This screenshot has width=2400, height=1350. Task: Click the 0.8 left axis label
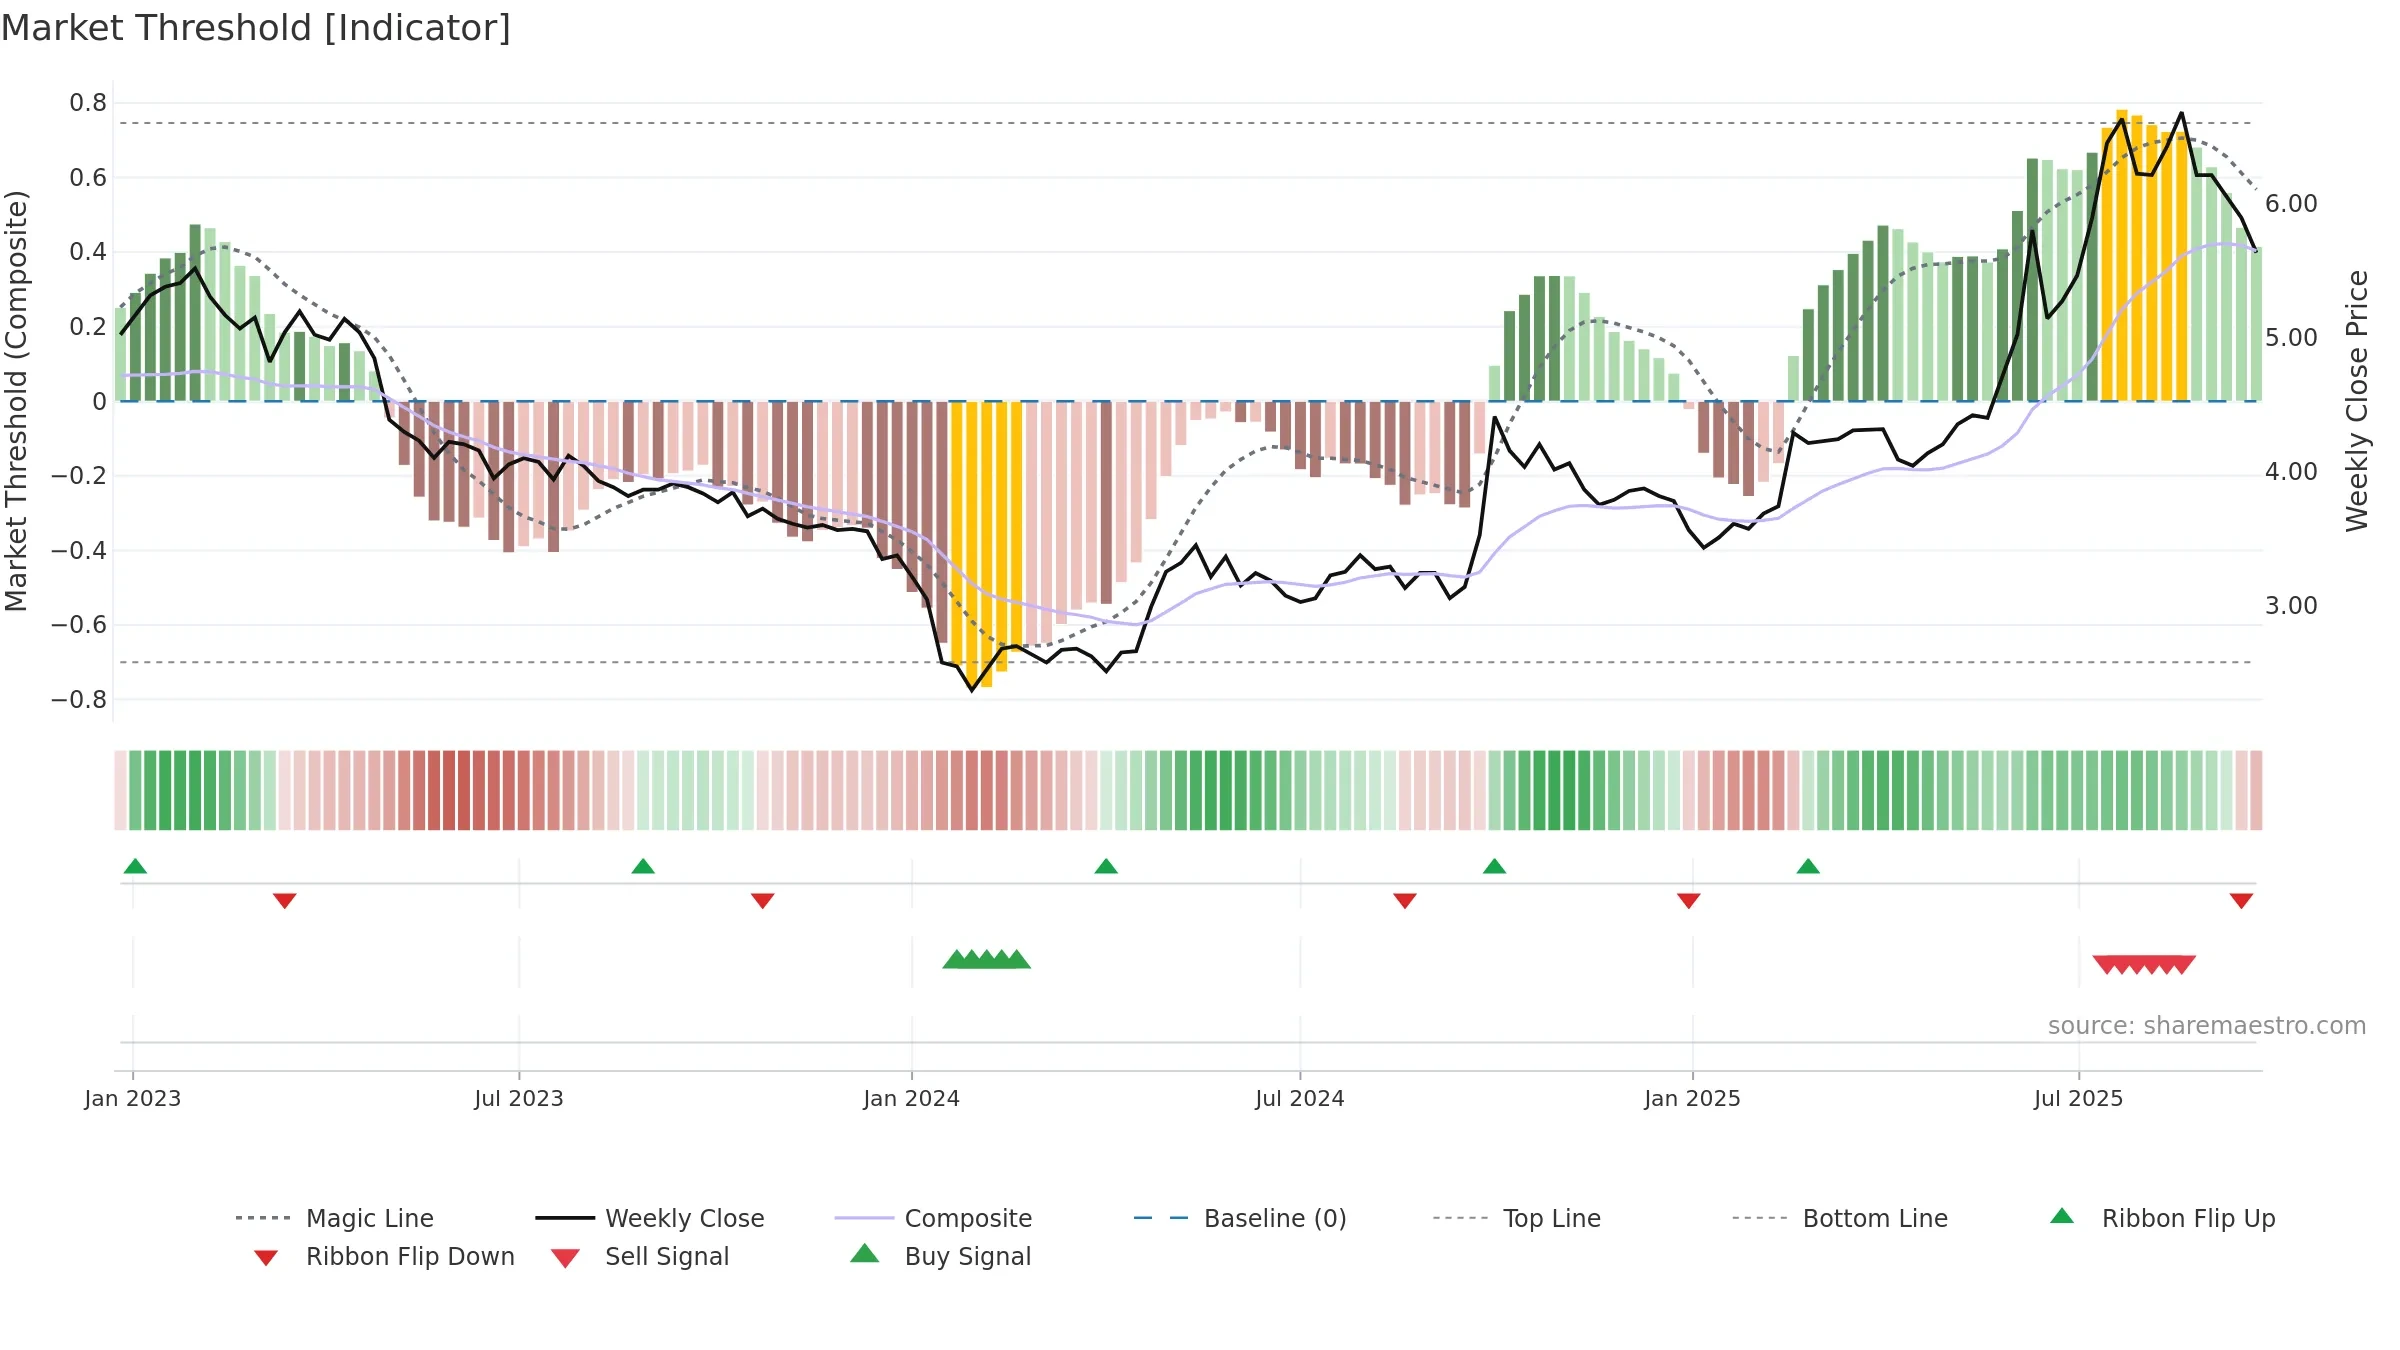[x=88, y=103]
